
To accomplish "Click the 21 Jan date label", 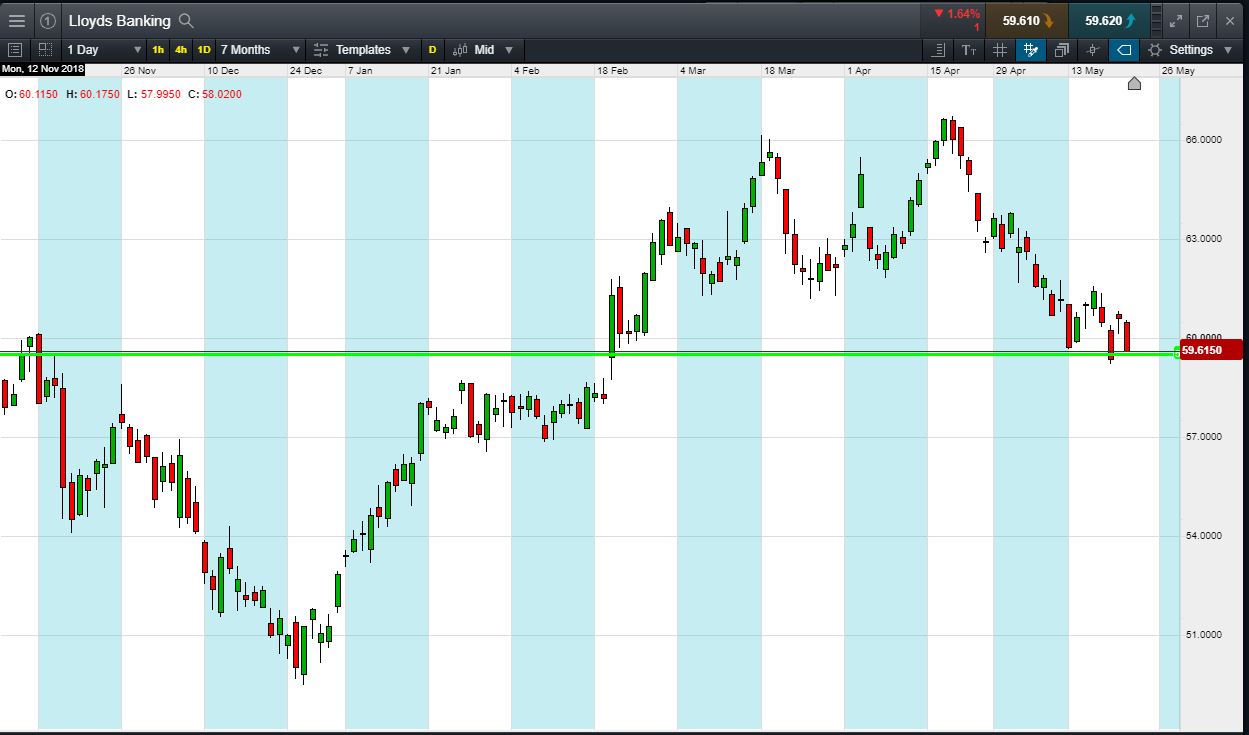I will 446,70.
